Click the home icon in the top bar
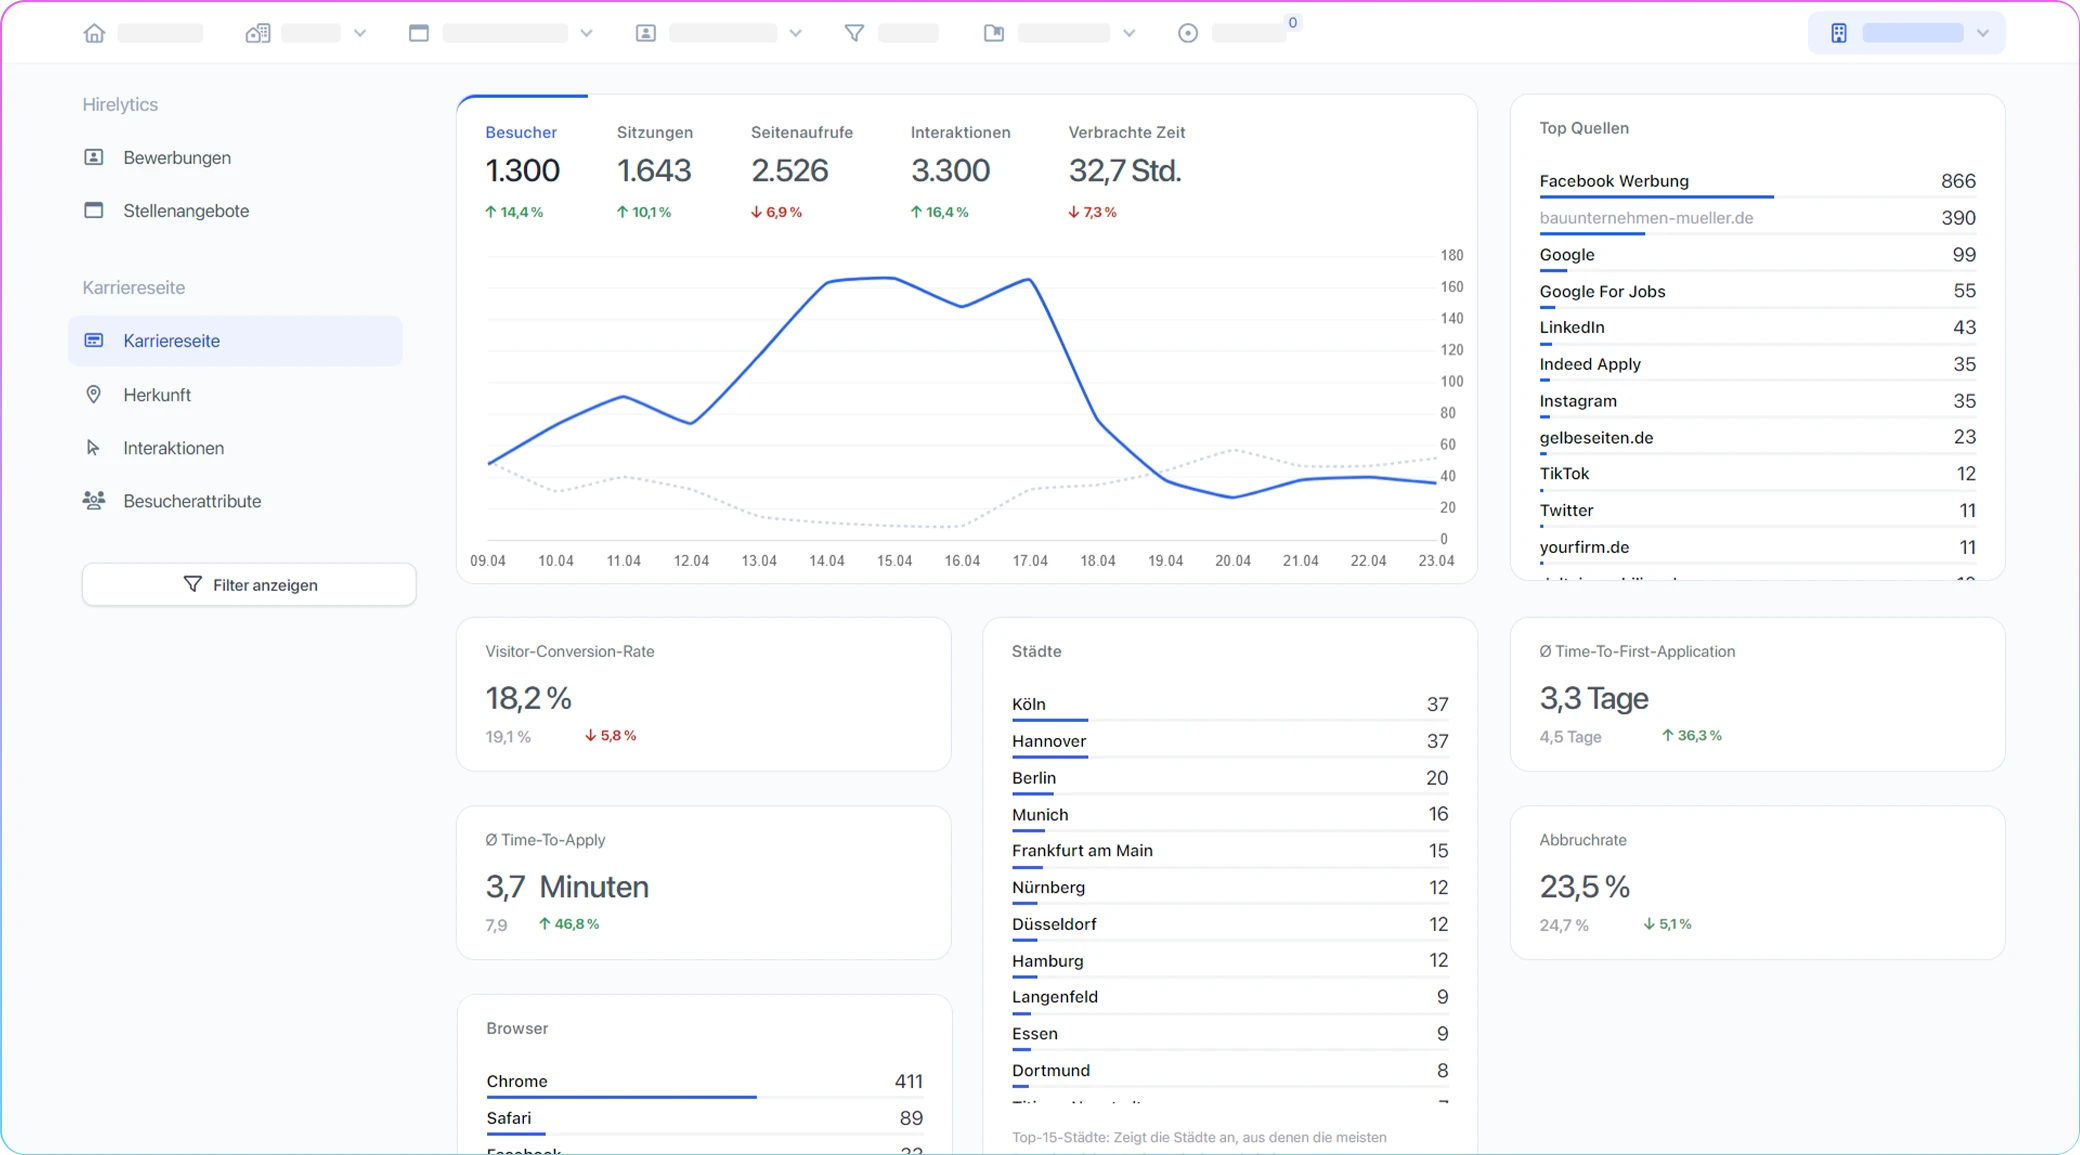2080x1155 pixels. pyautogui.click(x=94, y=32)
